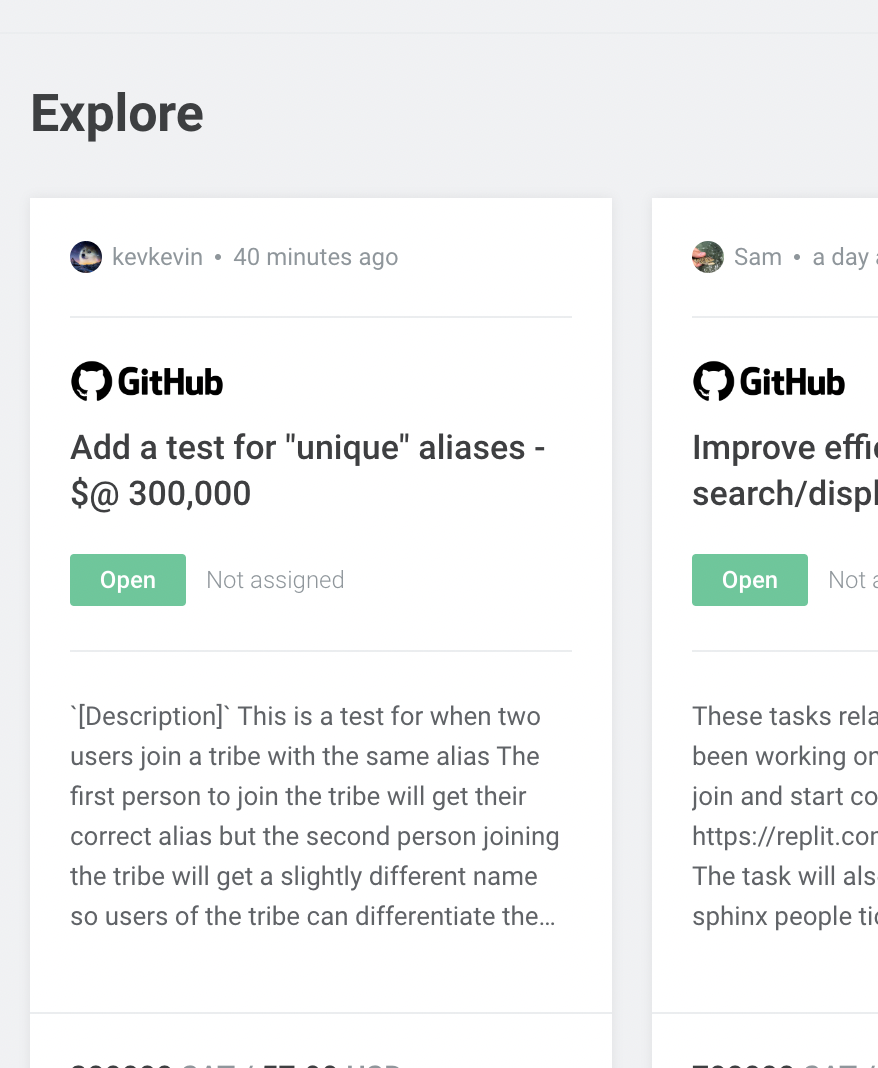This screenshot has height=1068, width=878.
Task: Click the timestamp "40 minutes ago"
Action: (315, 257)
